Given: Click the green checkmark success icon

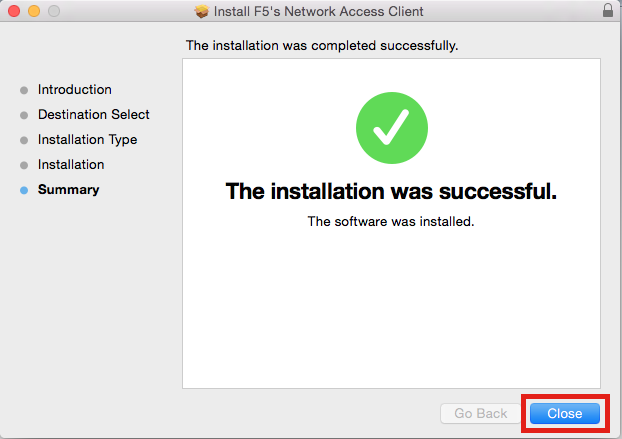Looking at the screenshot, I should point(392,128).
